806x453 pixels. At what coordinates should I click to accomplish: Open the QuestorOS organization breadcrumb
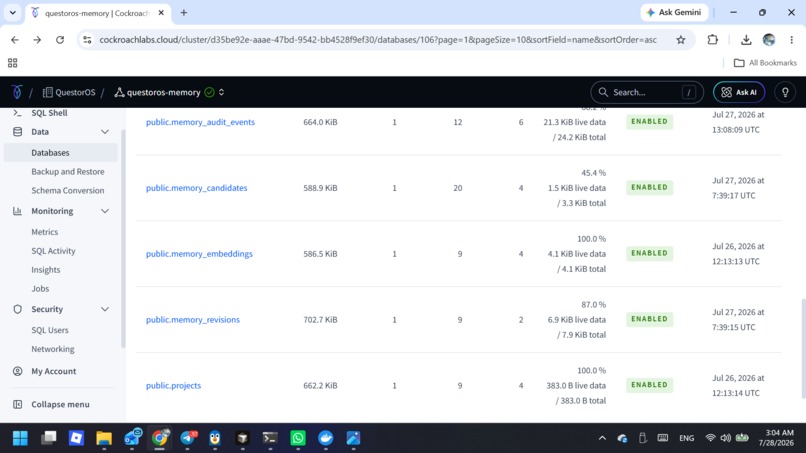coord(69,92)
